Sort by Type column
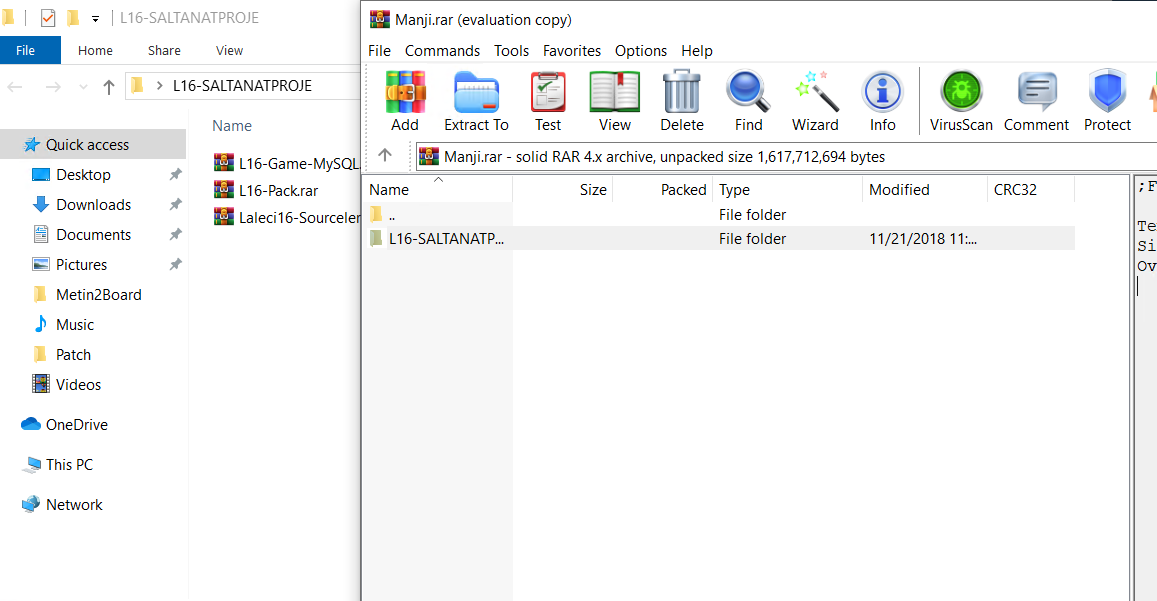The image size is (1157, 601). (x=787, y=190)
